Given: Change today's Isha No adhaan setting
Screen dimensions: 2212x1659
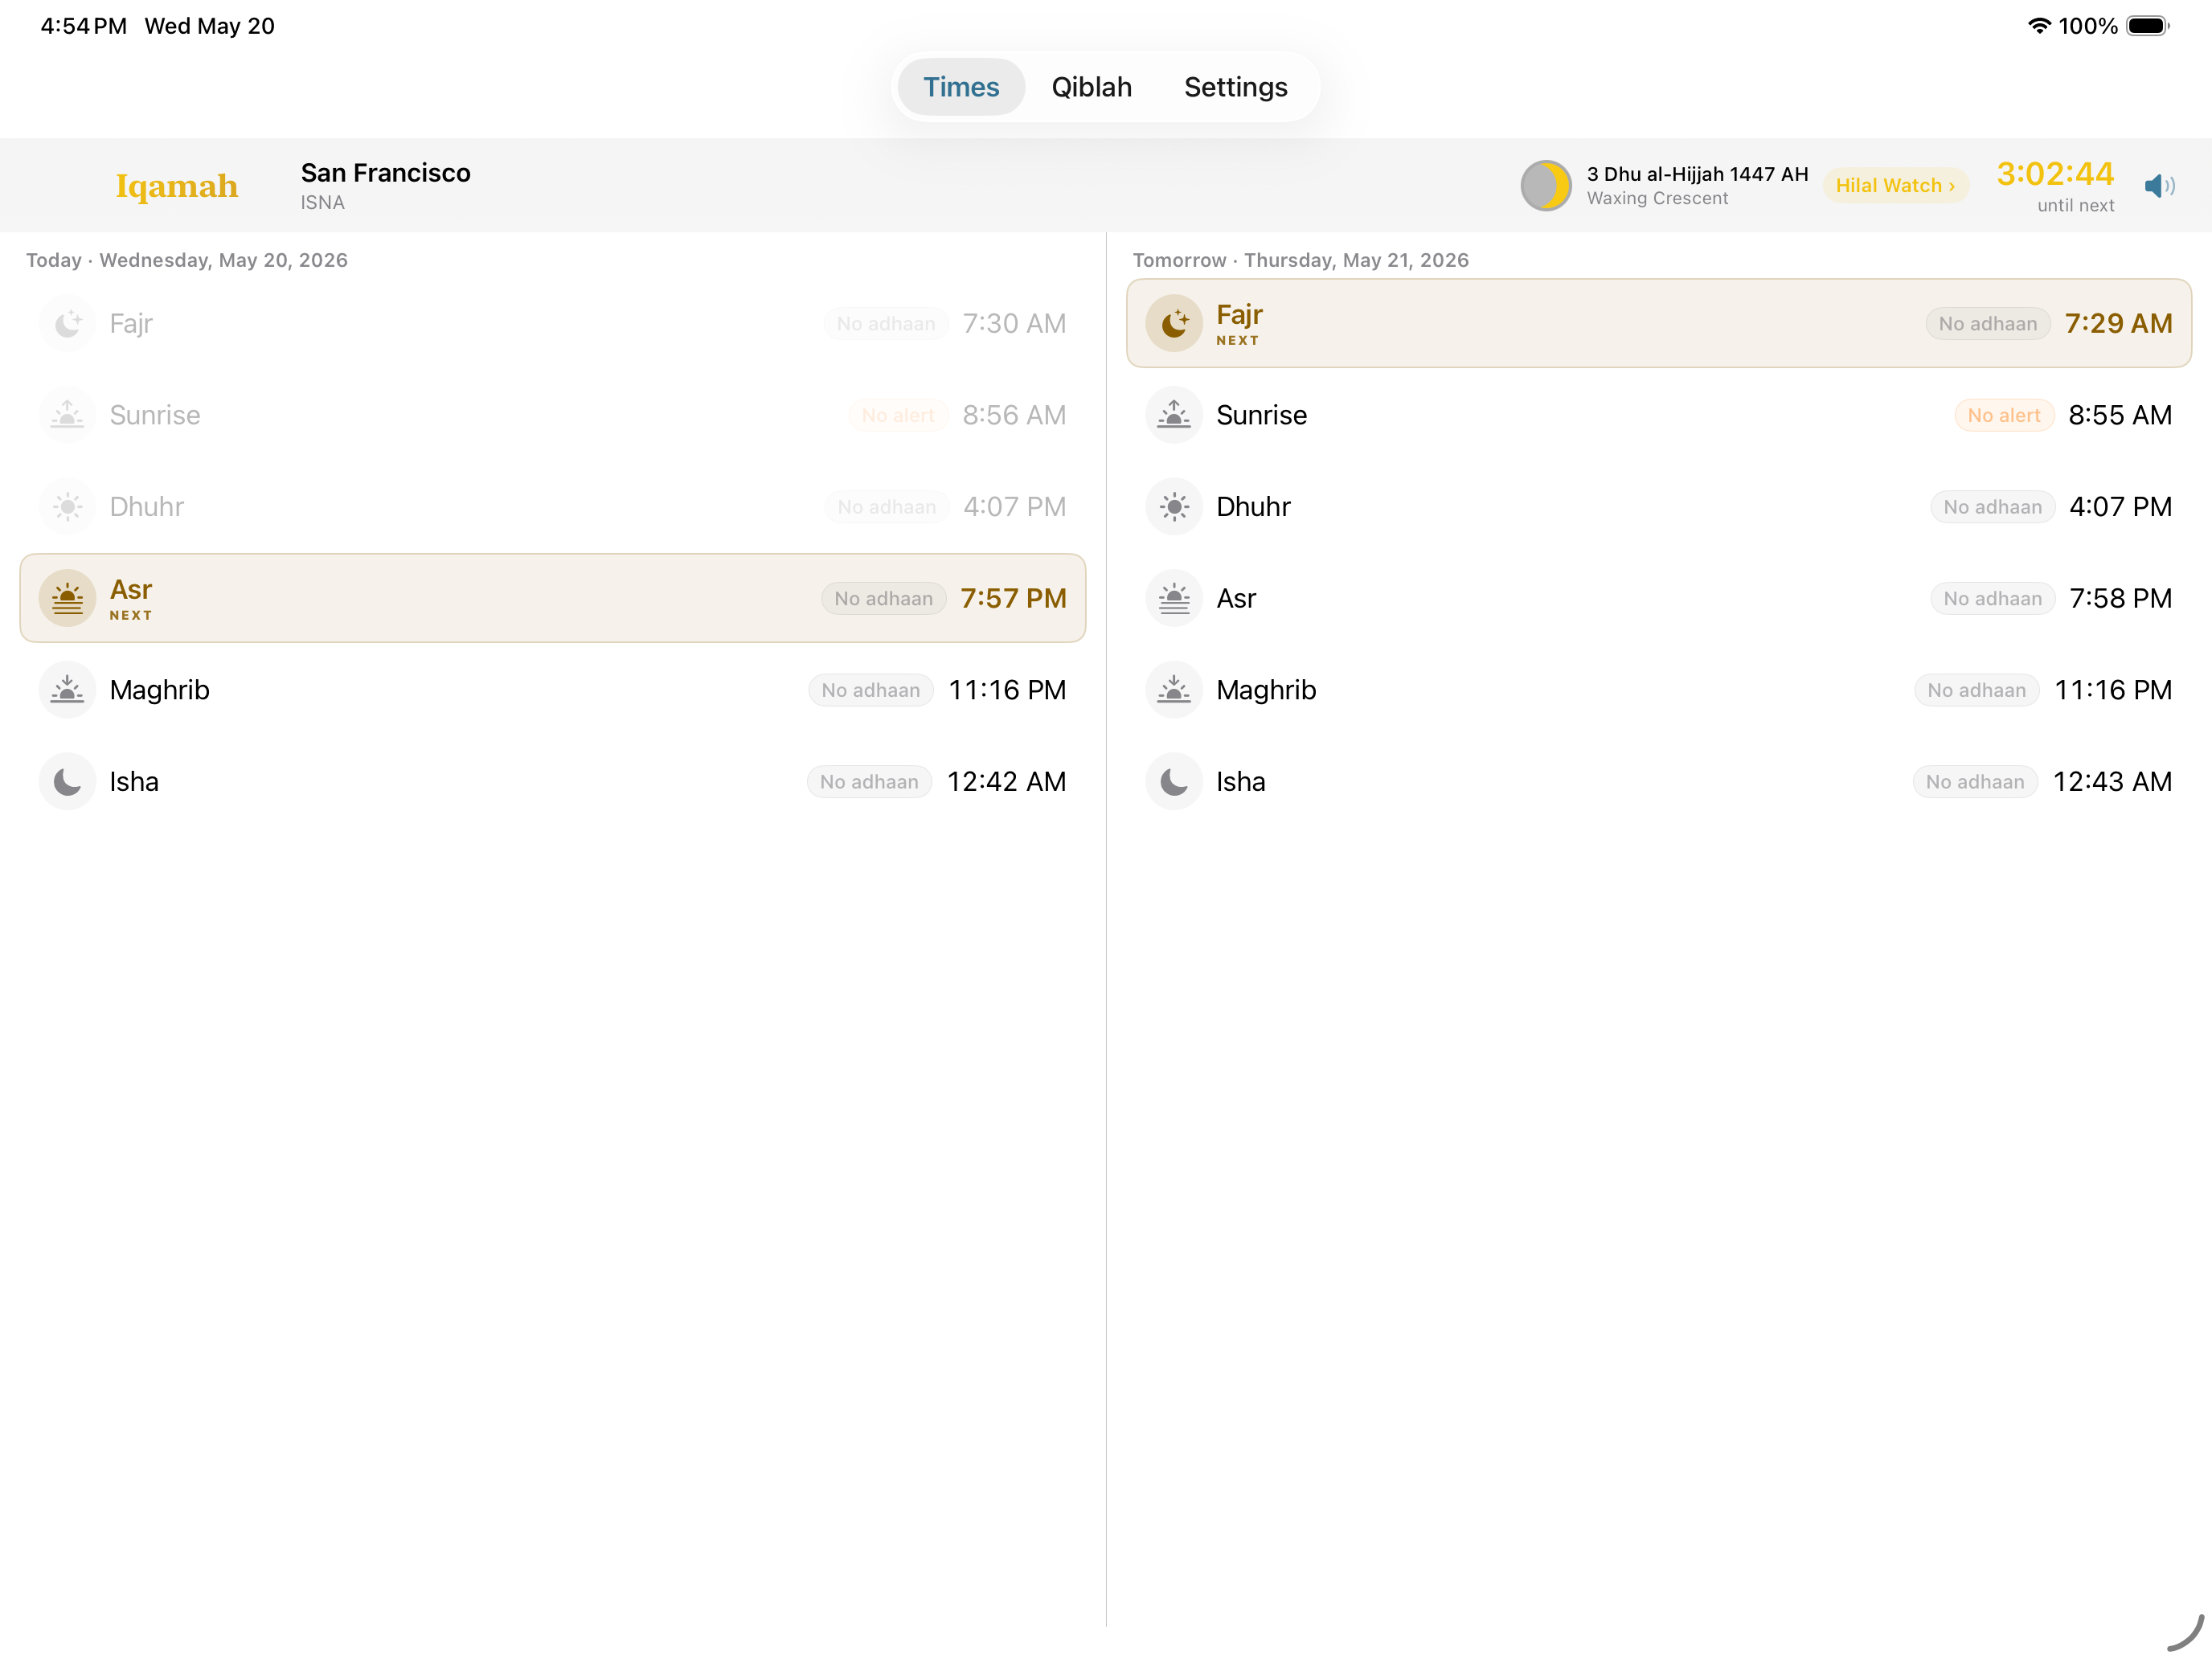Looking at the screenshot, I should [x=869, y=782].
